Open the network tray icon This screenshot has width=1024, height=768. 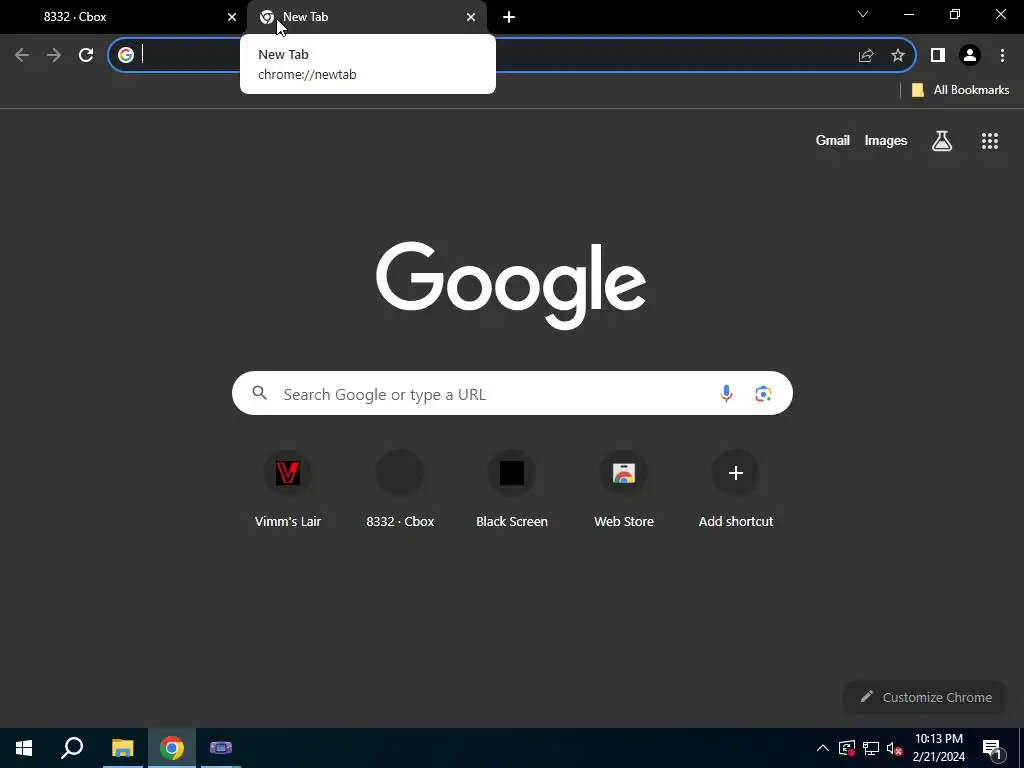click(871, 748)
